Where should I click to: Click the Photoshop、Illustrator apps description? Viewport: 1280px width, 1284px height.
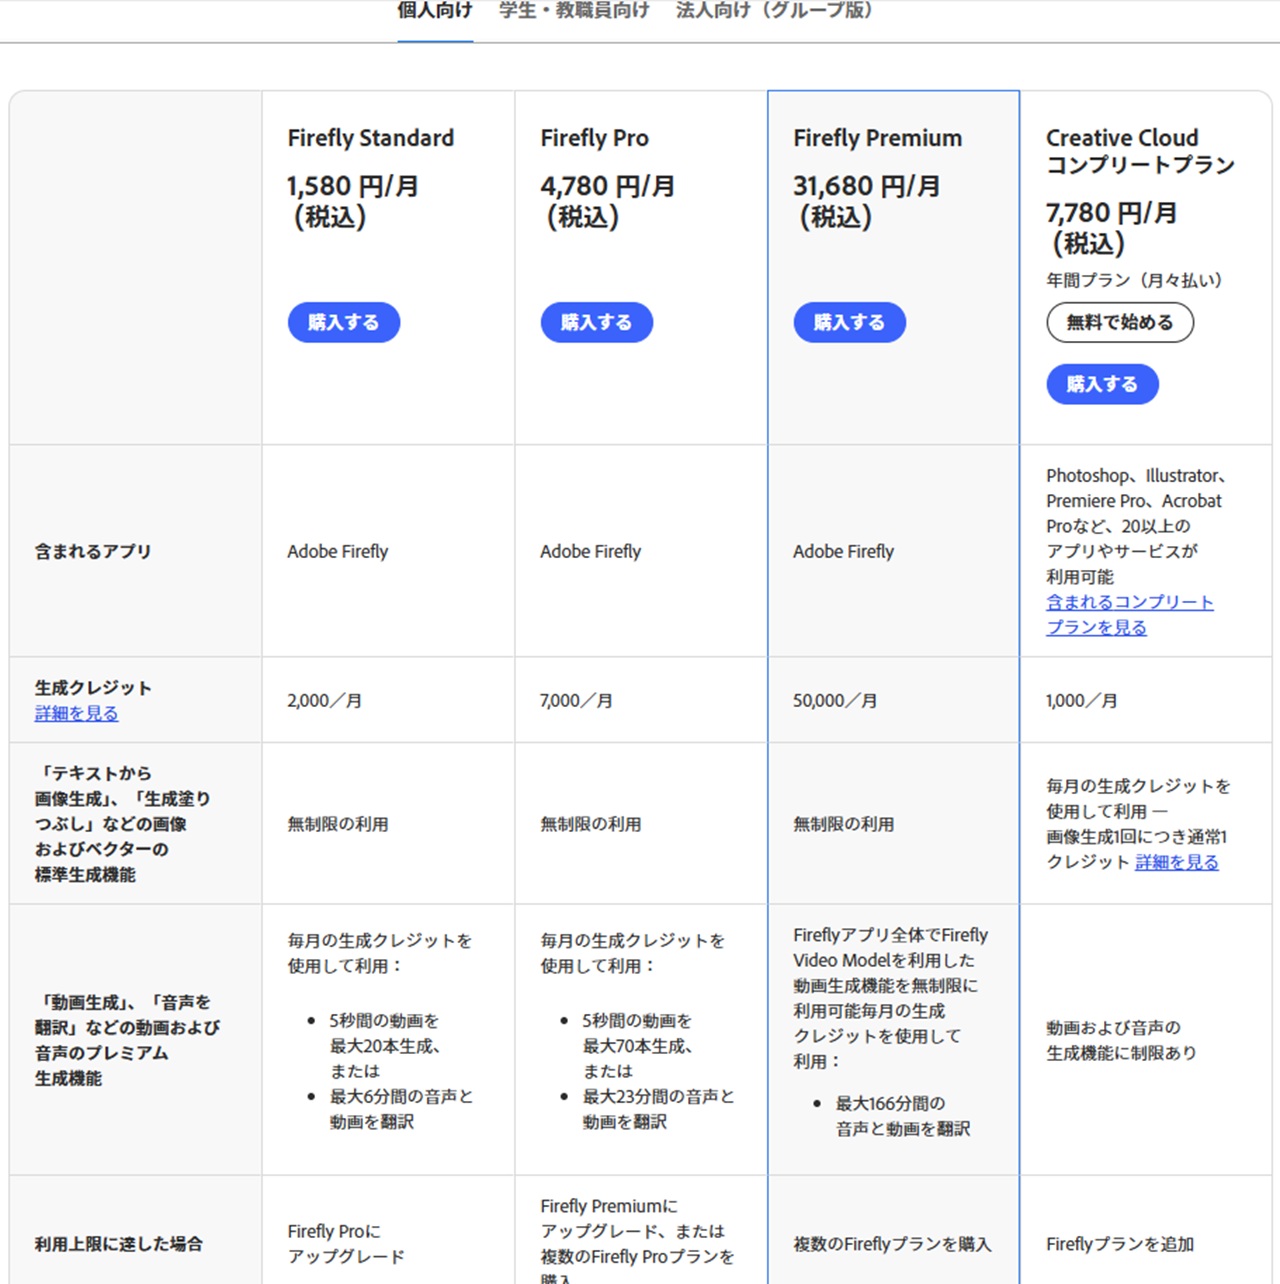pos(1137,526)
